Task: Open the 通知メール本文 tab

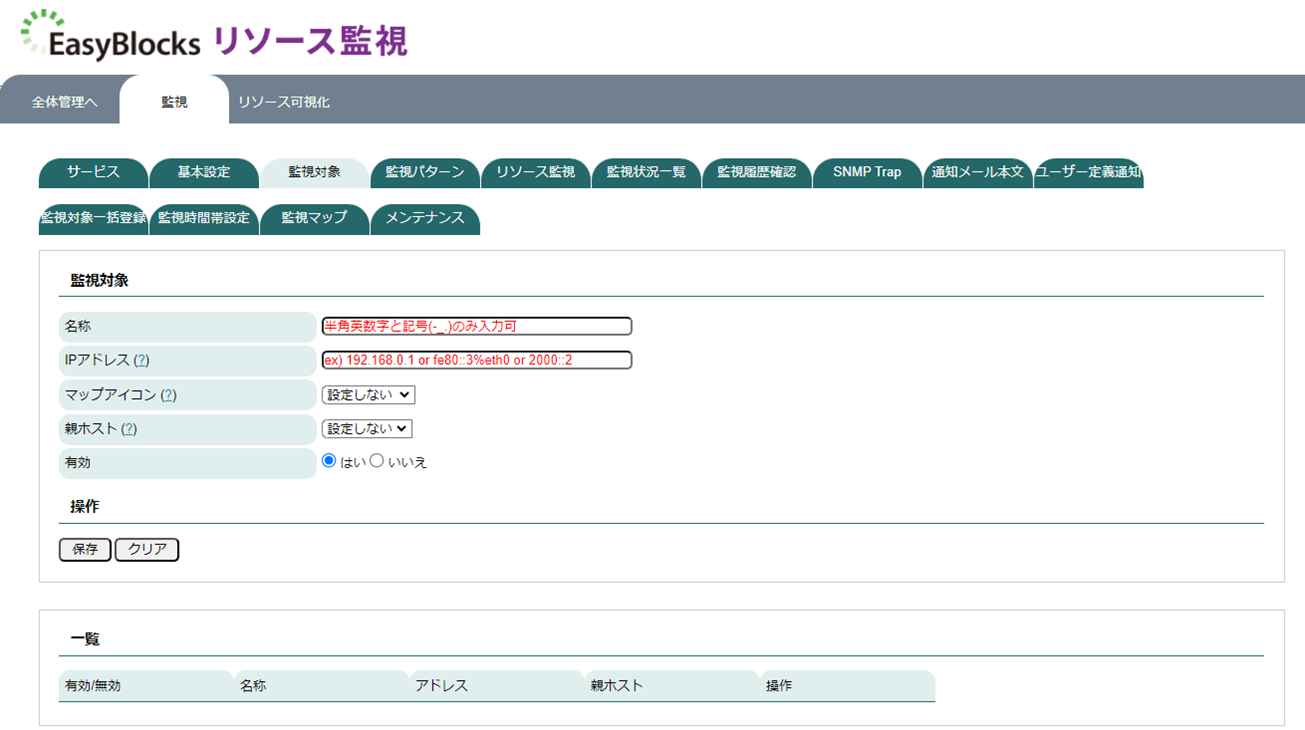Action: click(978, 172)
